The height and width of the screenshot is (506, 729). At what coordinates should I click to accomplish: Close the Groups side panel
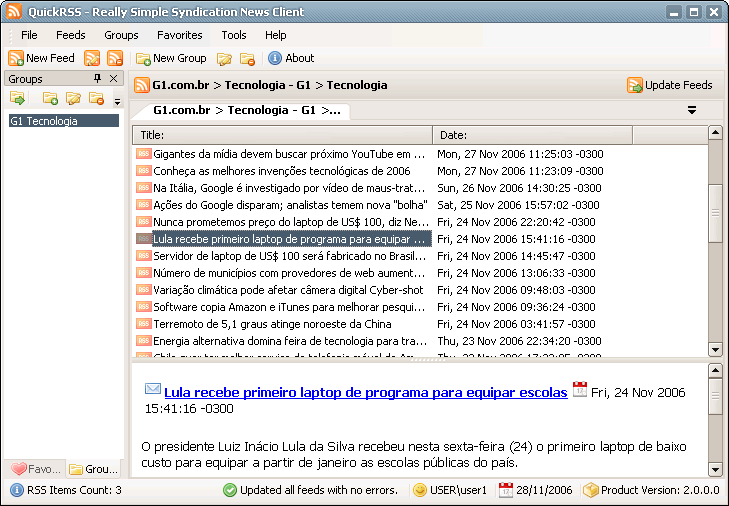coord(113,79)
